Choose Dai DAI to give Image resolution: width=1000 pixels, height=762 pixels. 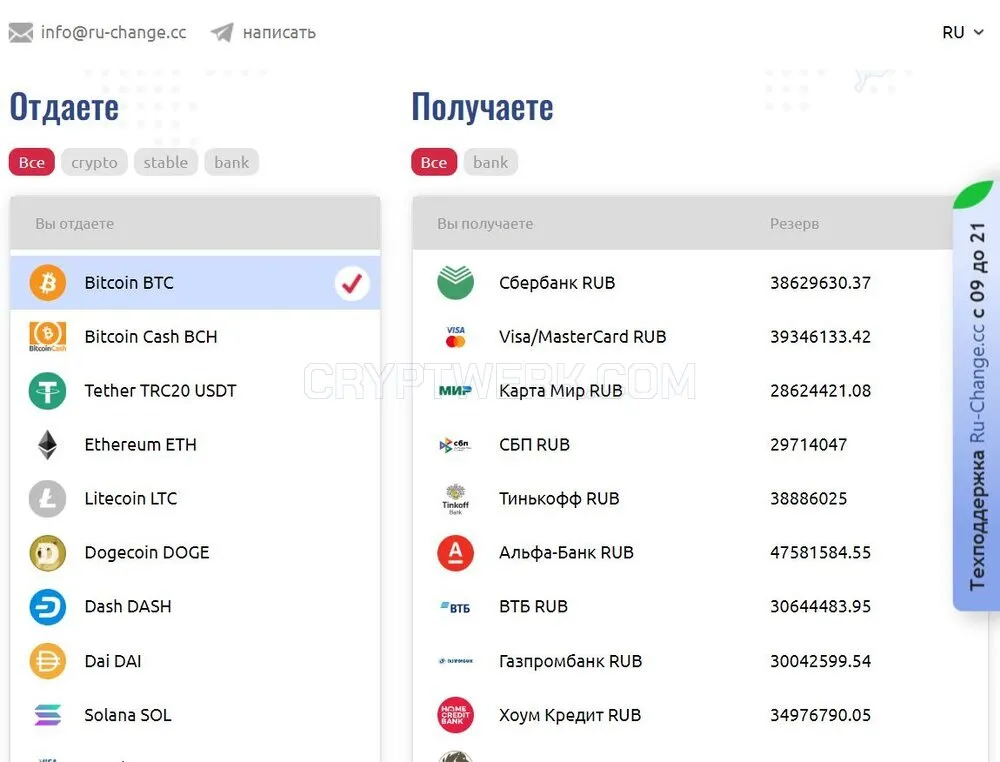195,661
